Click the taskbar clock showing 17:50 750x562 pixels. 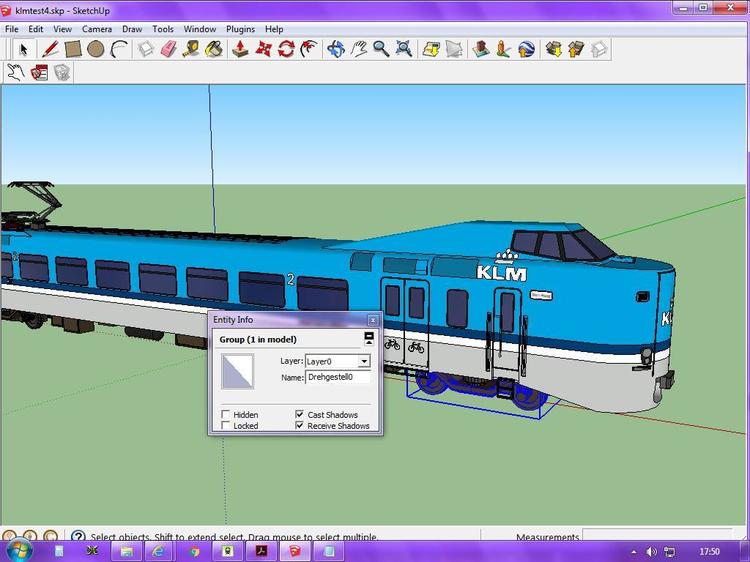coord(709,551)
